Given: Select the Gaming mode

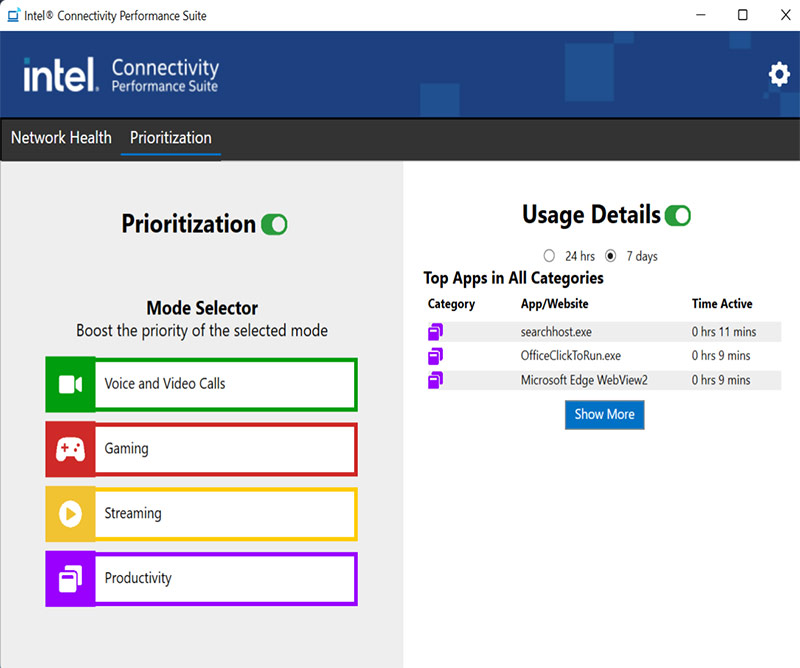Looking at the screenshot, I should 202,449.
